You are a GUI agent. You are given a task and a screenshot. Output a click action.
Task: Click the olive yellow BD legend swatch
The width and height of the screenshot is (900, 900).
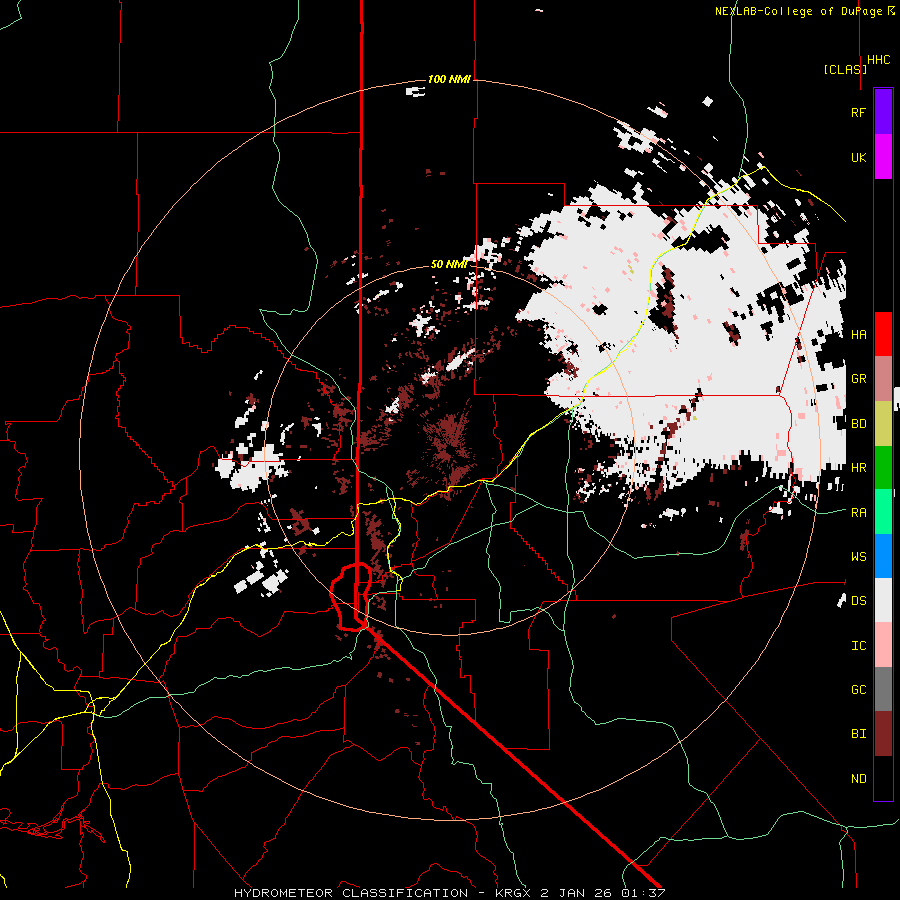click(x=883, y=423)
